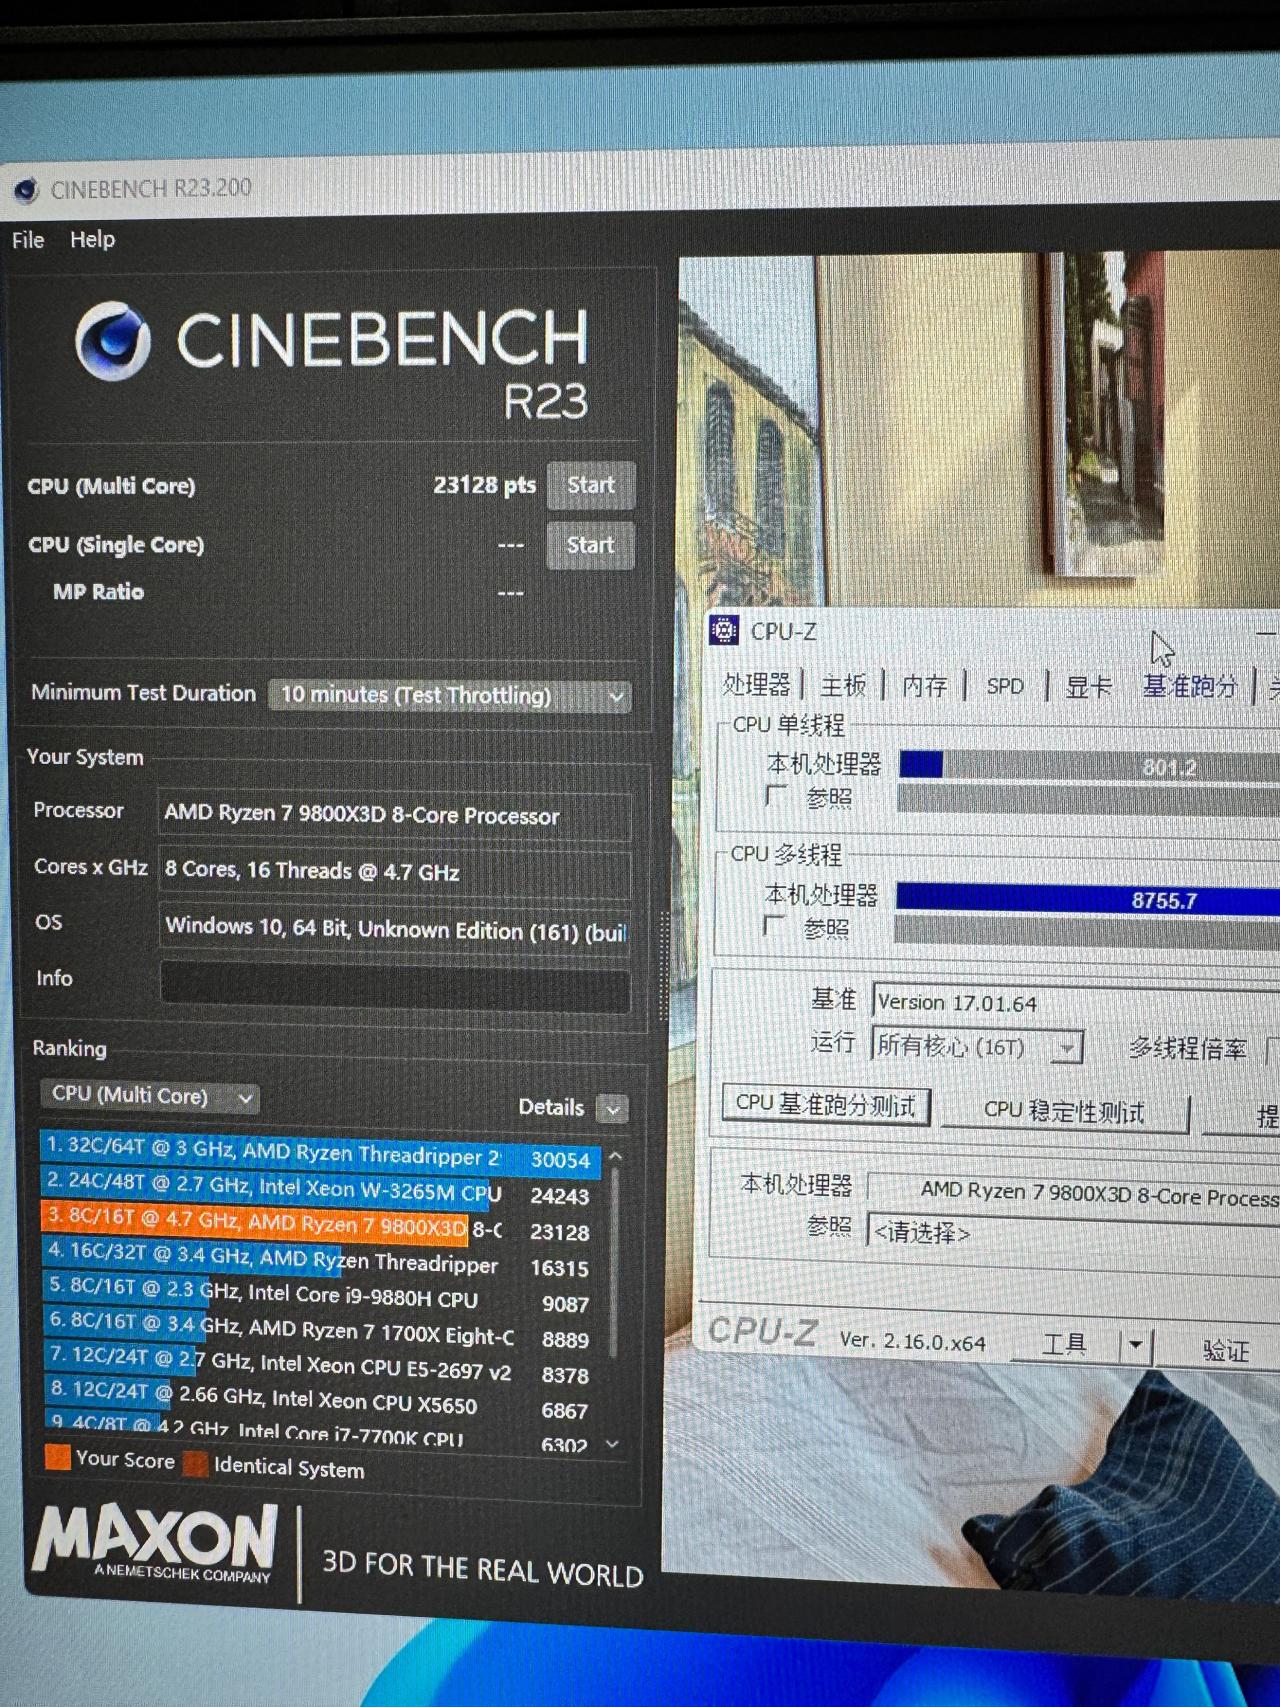1280x1707 pixels.
Task: Expand the ranking Details dropdown
Action: pos(612,1108)
